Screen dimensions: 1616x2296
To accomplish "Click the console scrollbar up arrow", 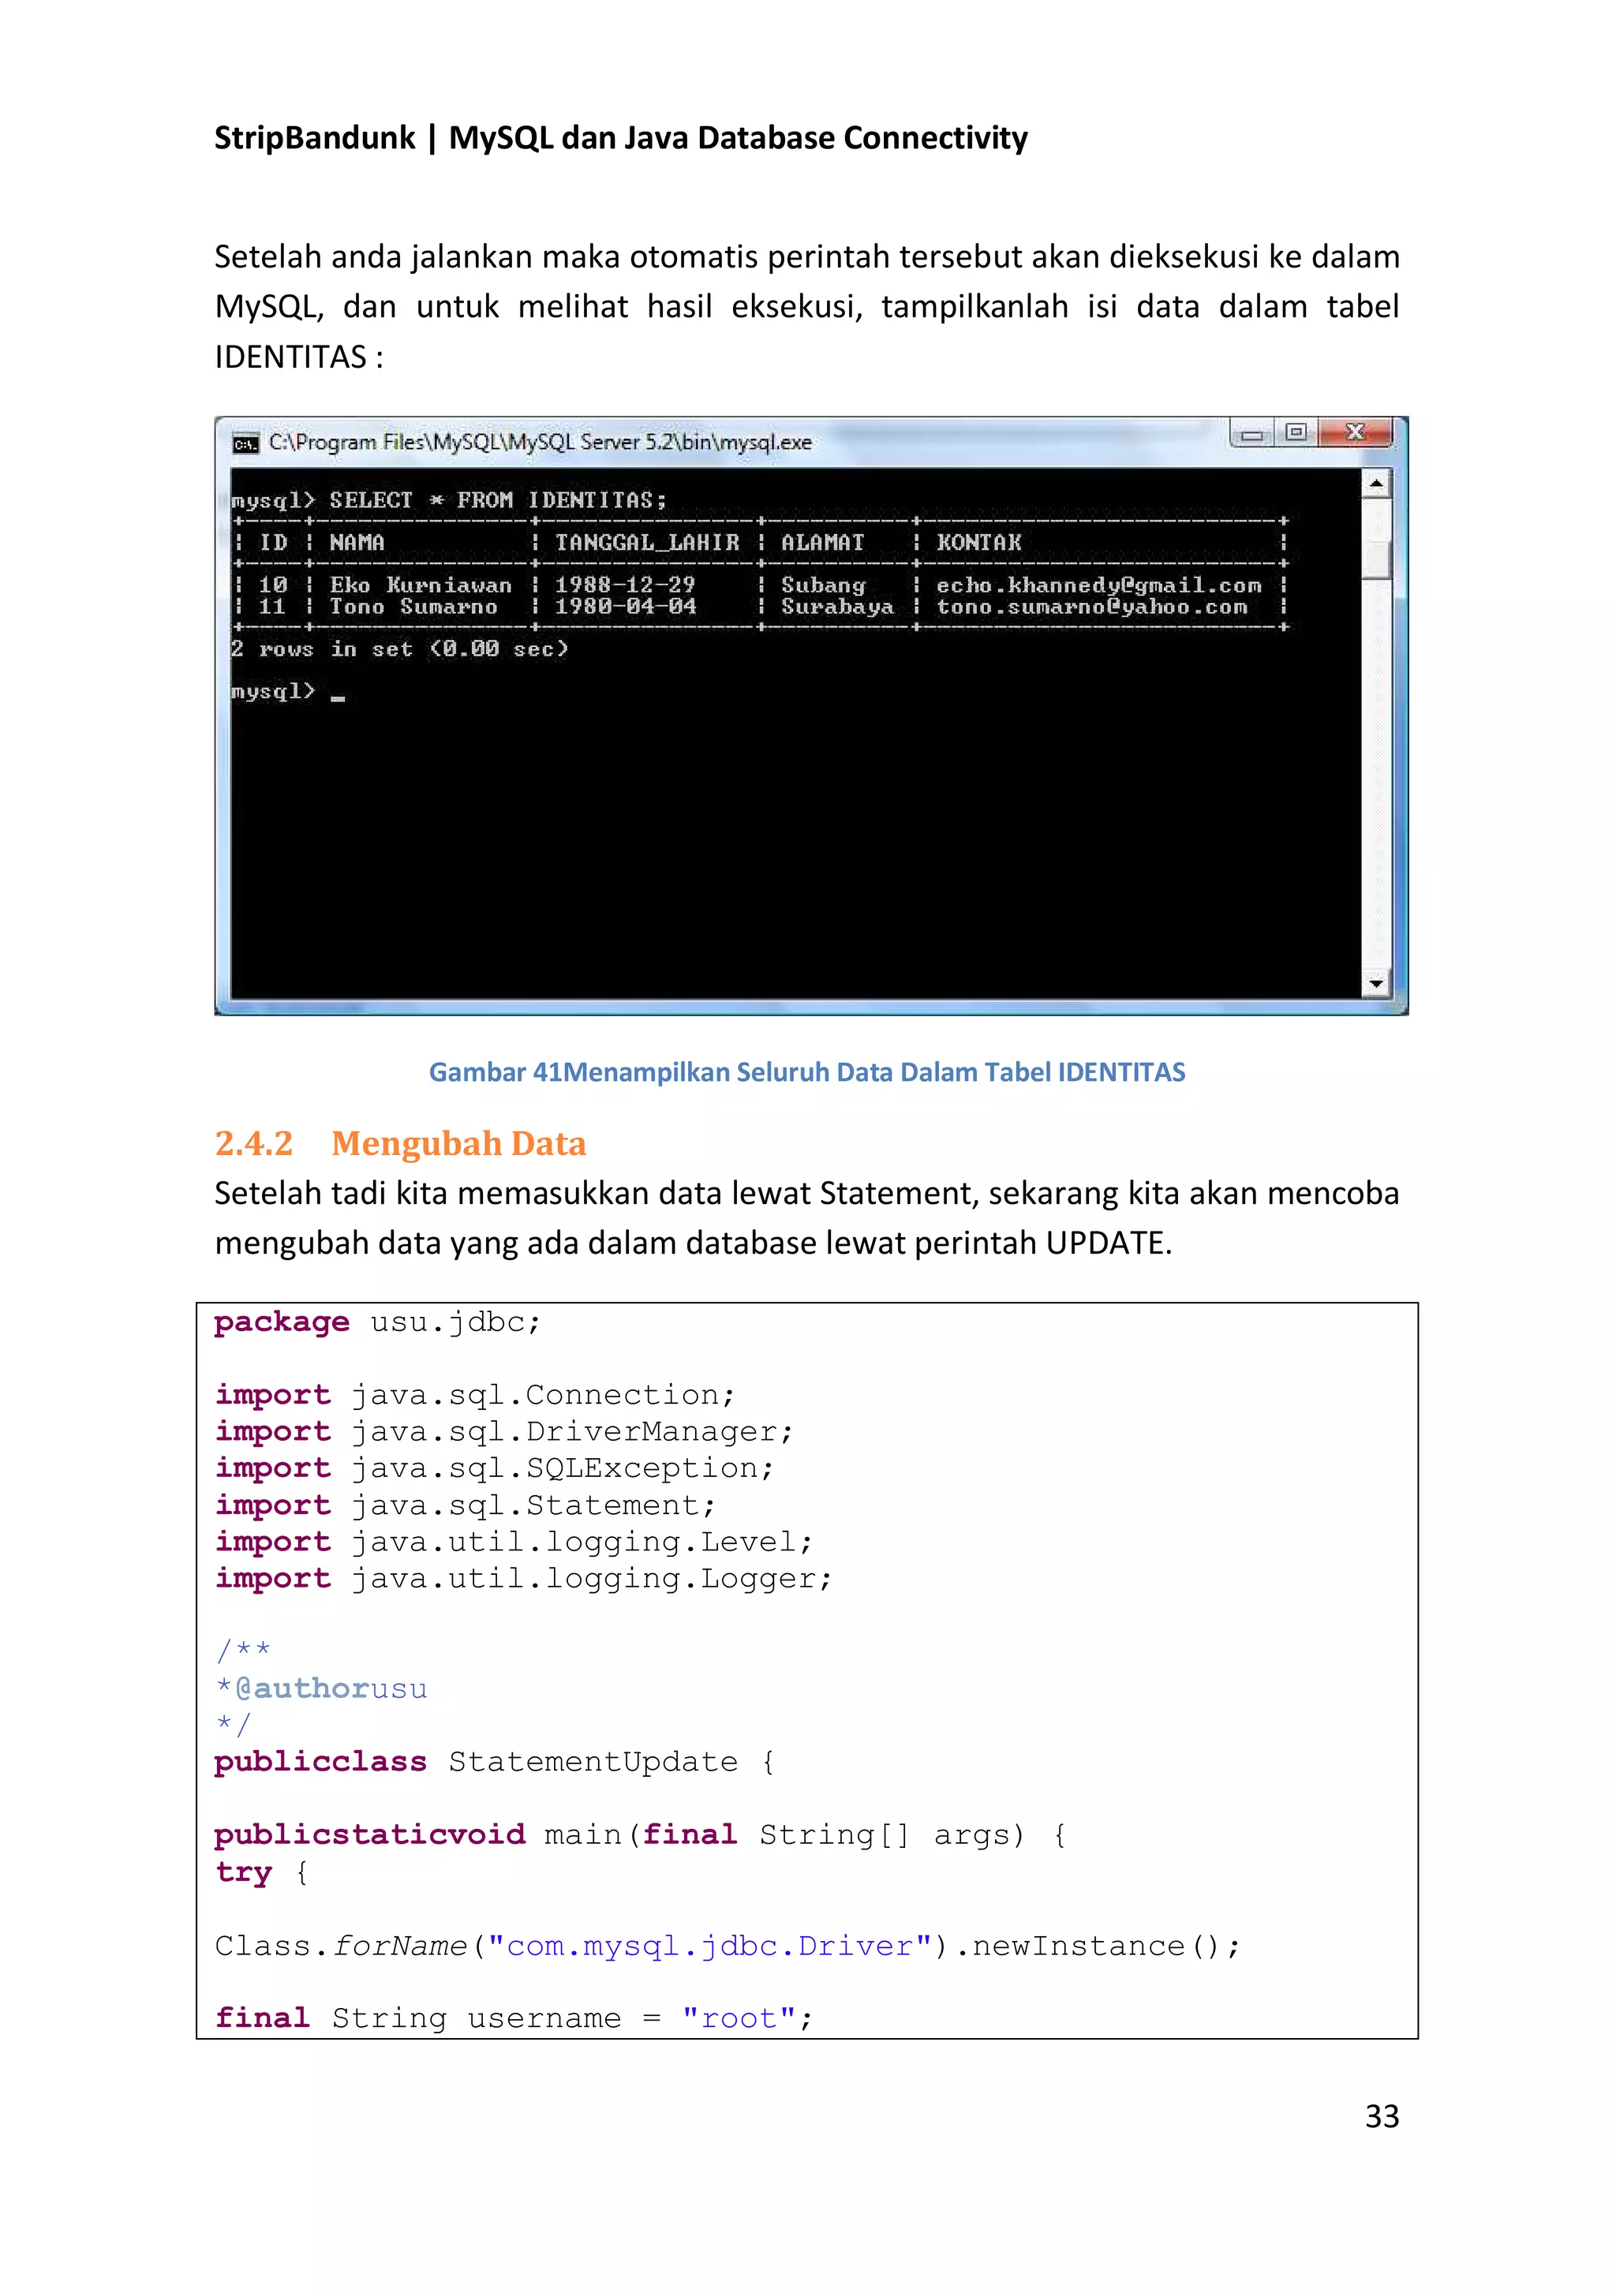I will click(x=1377, y=484).
